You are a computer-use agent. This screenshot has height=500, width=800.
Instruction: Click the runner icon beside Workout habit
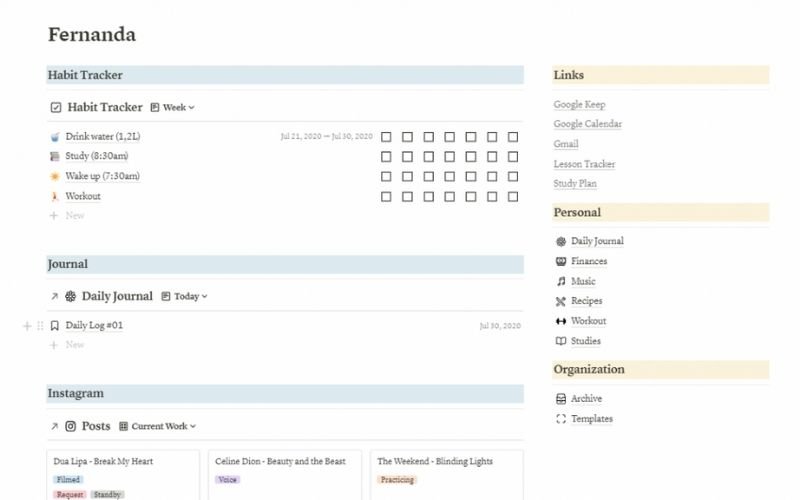[x=55, y=196]
